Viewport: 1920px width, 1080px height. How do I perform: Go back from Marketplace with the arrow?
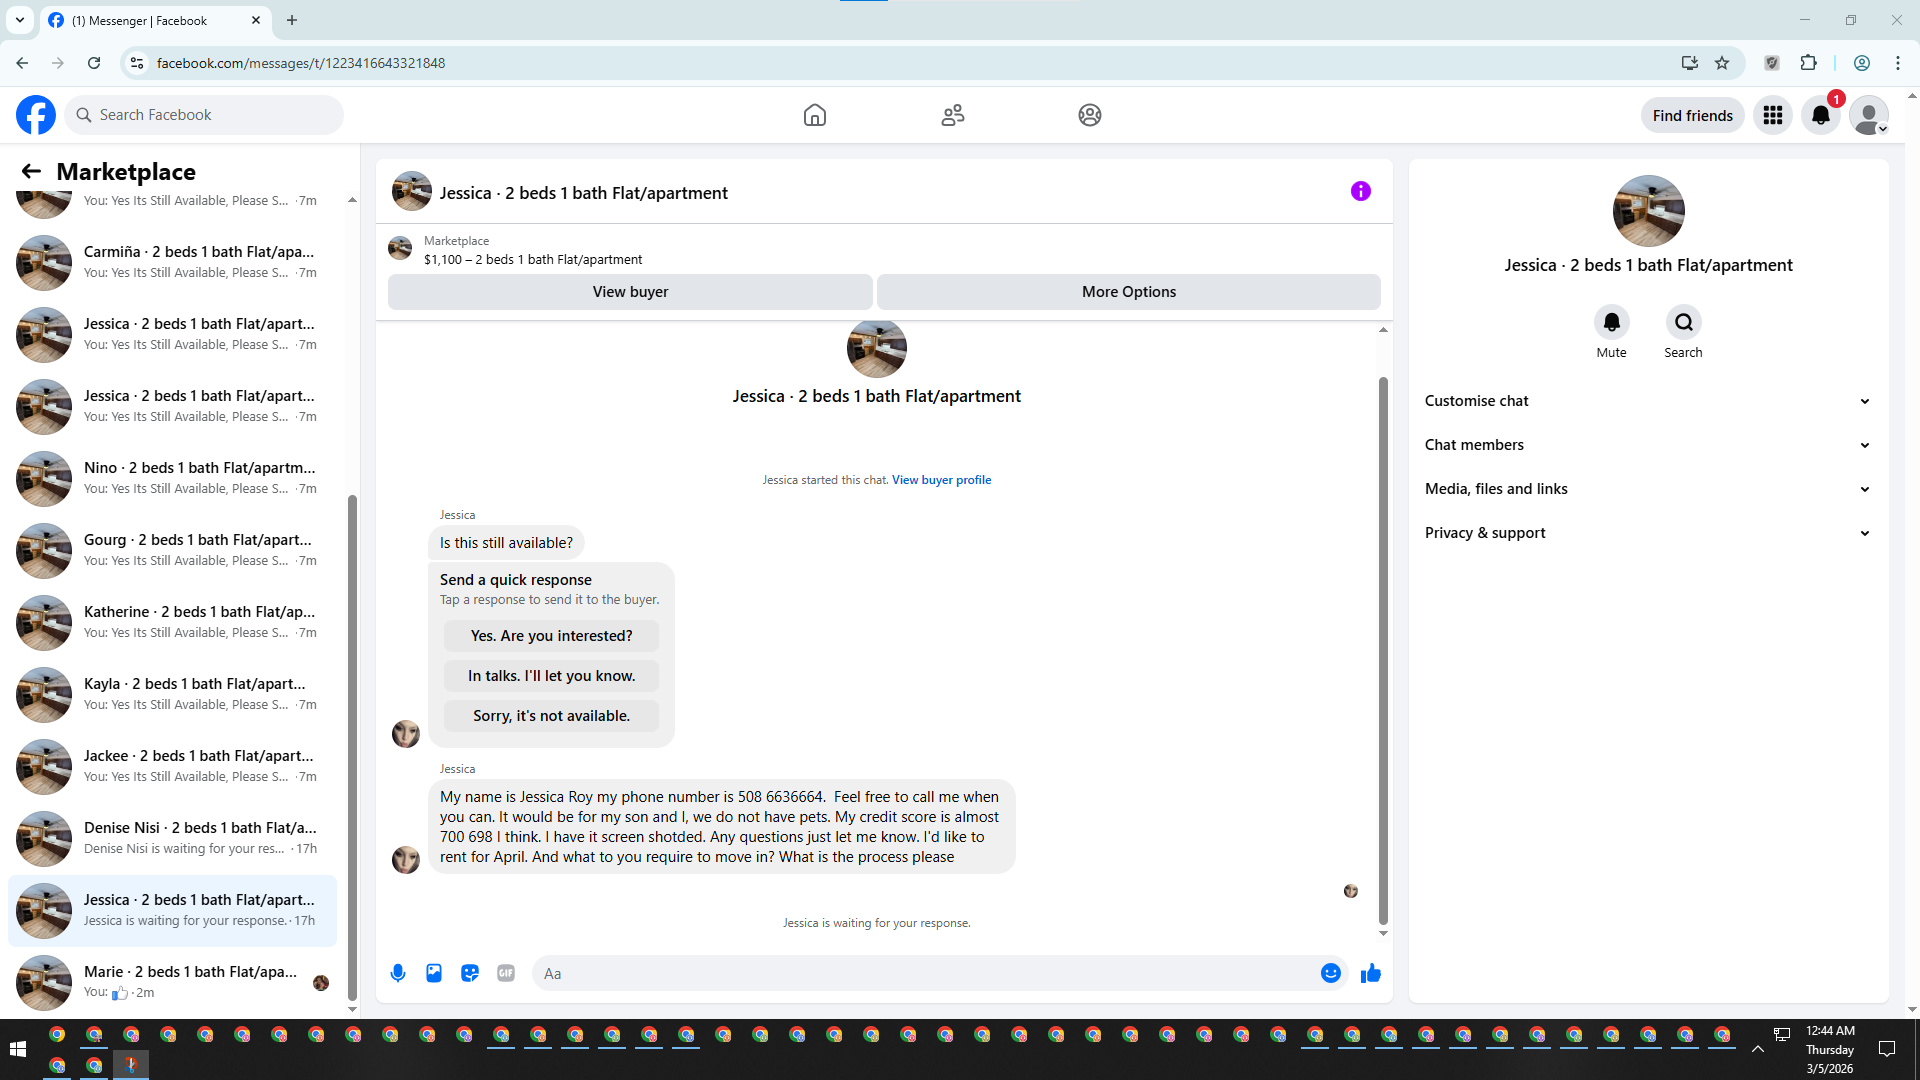tap(31, 171)
